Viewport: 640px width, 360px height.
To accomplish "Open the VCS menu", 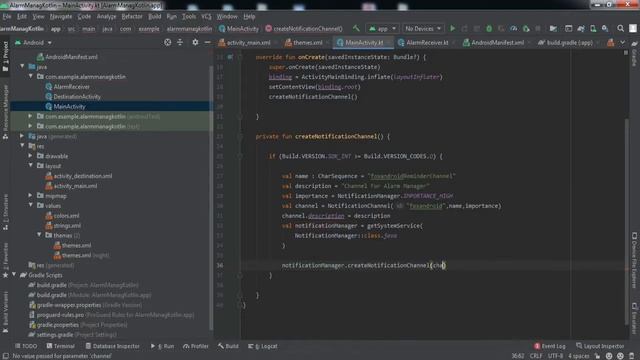I will click(206, 16).
